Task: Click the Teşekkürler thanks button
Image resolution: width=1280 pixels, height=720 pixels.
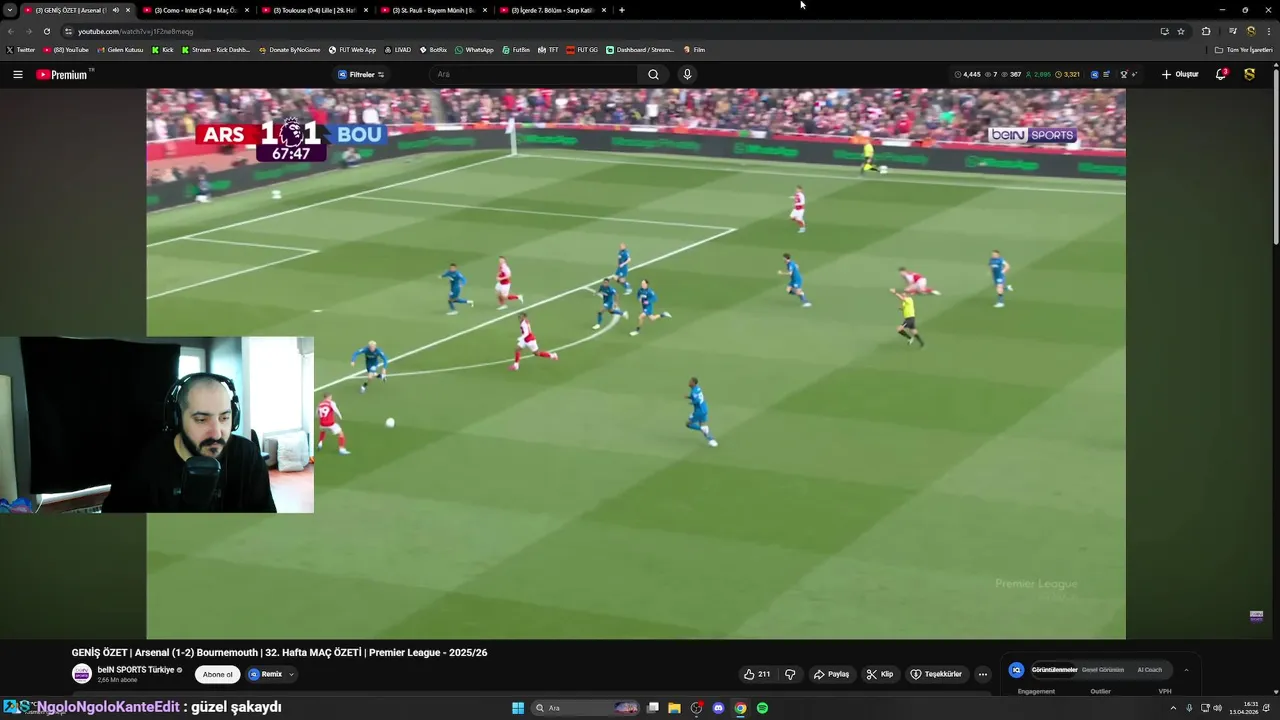Action: pyautogui.click(x=936, y=674)
